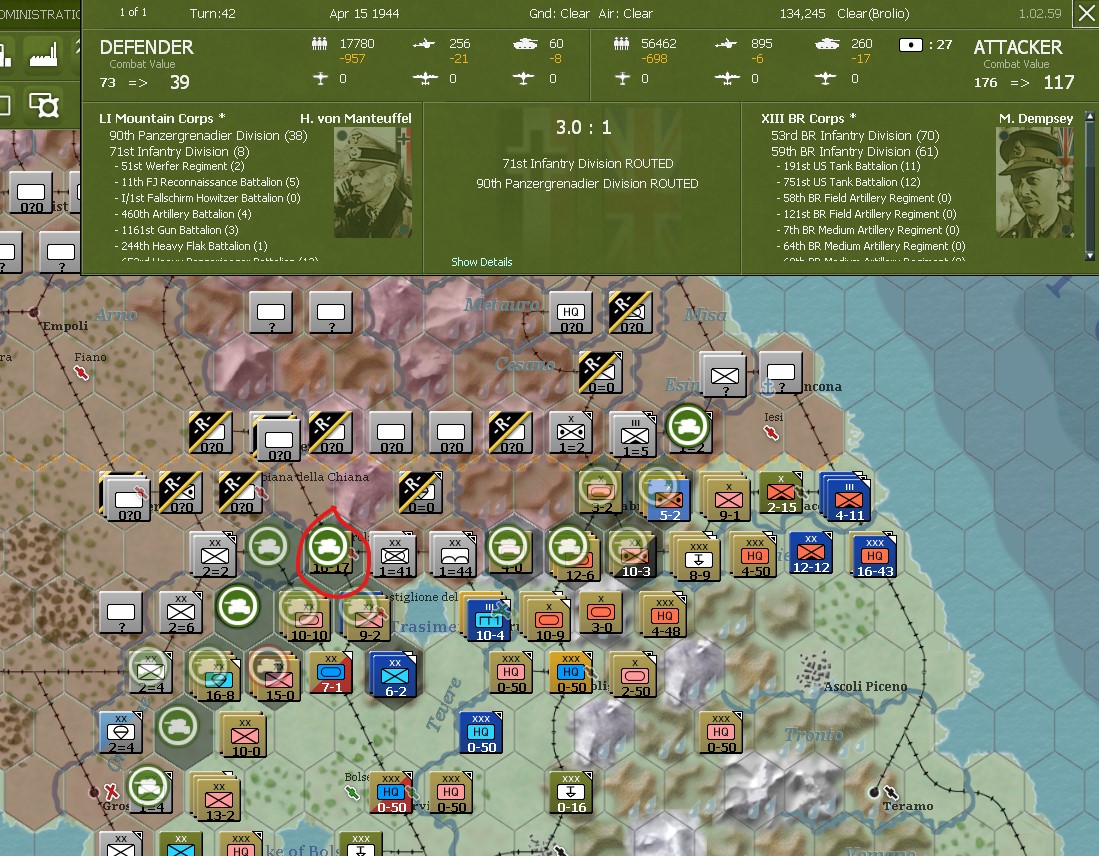Select the red-blue 7-1 armor counter

tap(330, 672)
